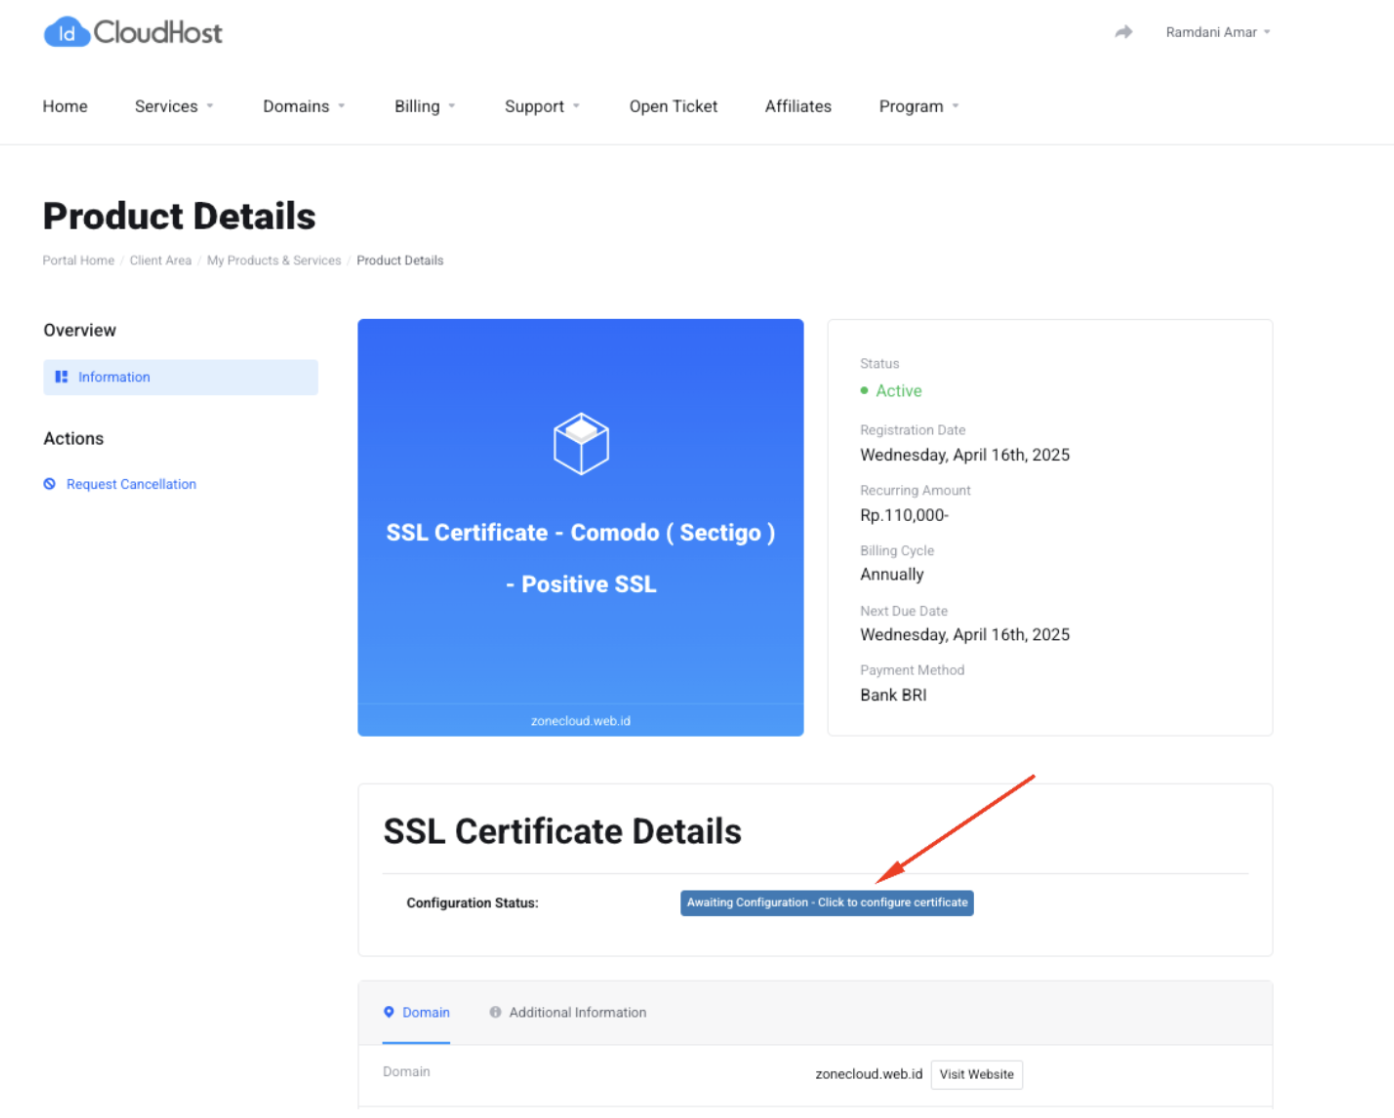1394x1118 pixels.
Task: Expand the Billing menu
Action: pos(425,106)
